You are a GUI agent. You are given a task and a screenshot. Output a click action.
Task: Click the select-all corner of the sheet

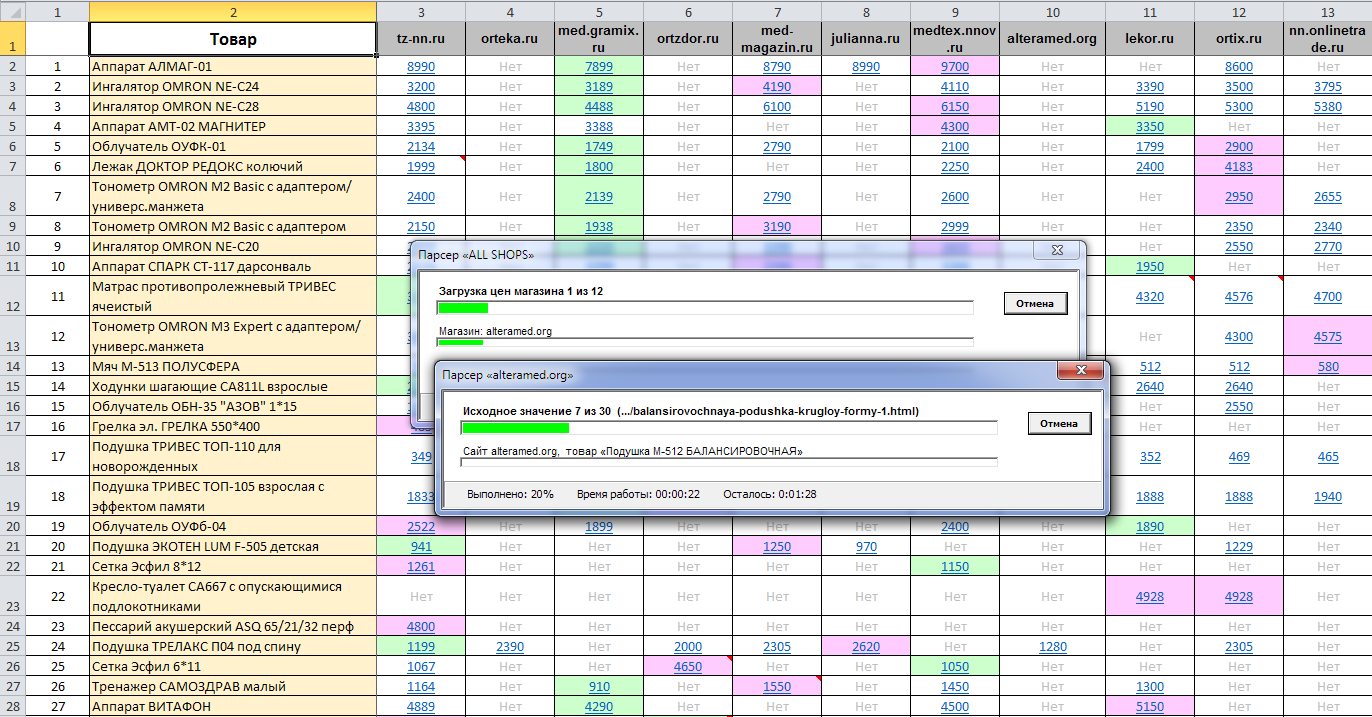pyautogui.click(x=12, y=12)
